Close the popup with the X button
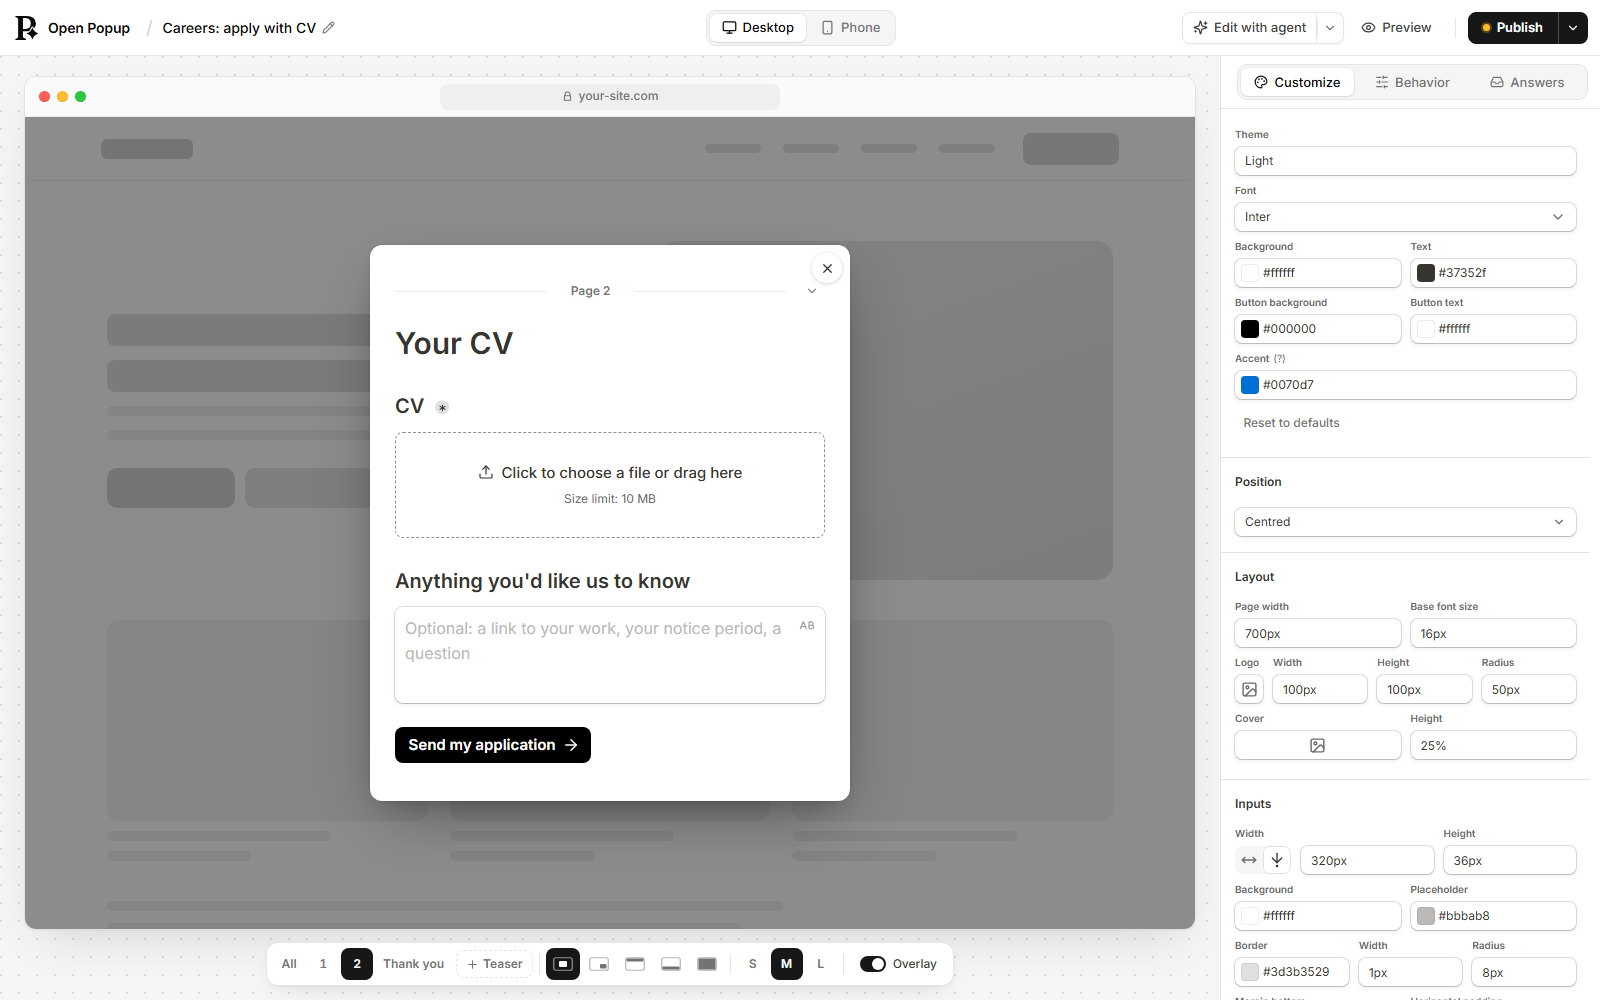The height and width of the screenshot is (1000, 1600). pos(827,268)
